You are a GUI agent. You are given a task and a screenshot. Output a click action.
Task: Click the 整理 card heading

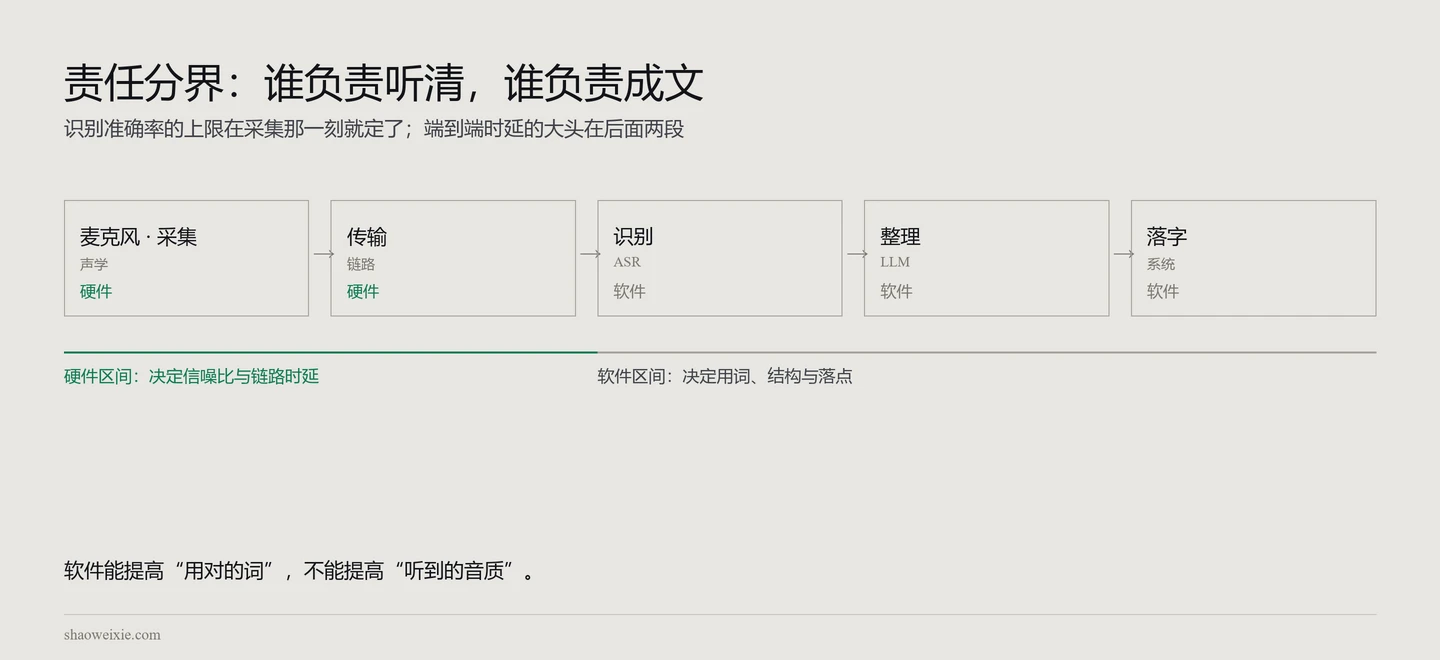click(x=900, y=237)
